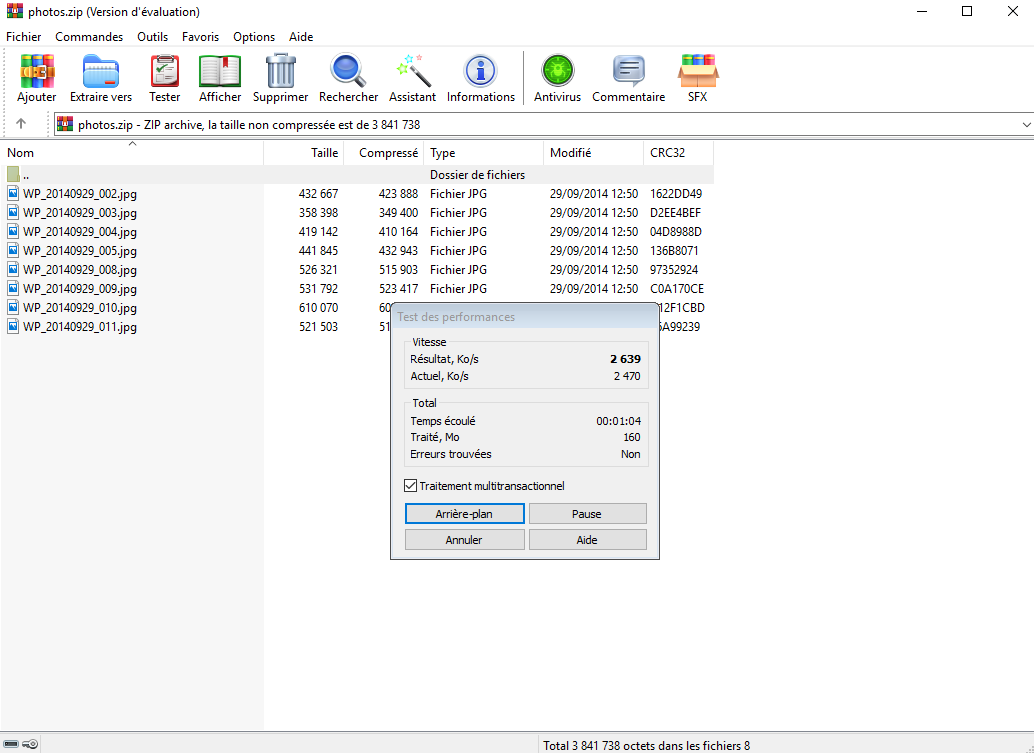Open the Commandes menu
1034x753 pixels.
[x=89, y=37]
